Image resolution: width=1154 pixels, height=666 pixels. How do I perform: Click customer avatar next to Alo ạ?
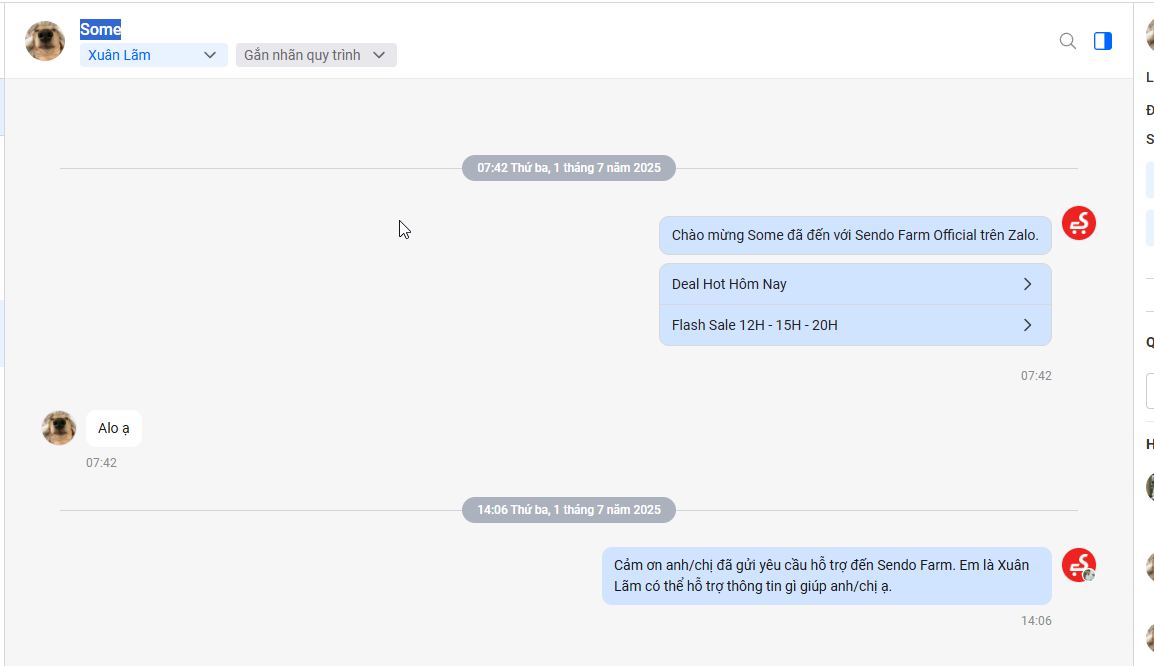[59, 428]
